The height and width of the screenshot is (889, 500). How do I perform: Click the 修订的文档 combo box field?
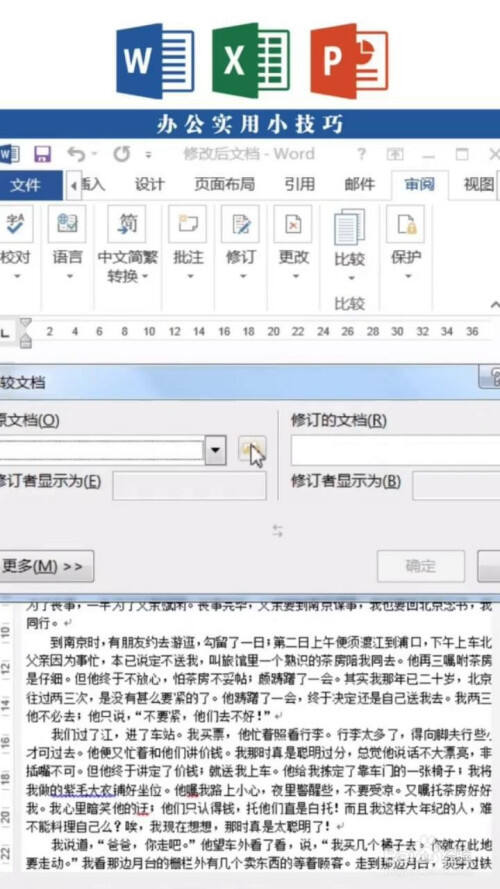point(395,451)
